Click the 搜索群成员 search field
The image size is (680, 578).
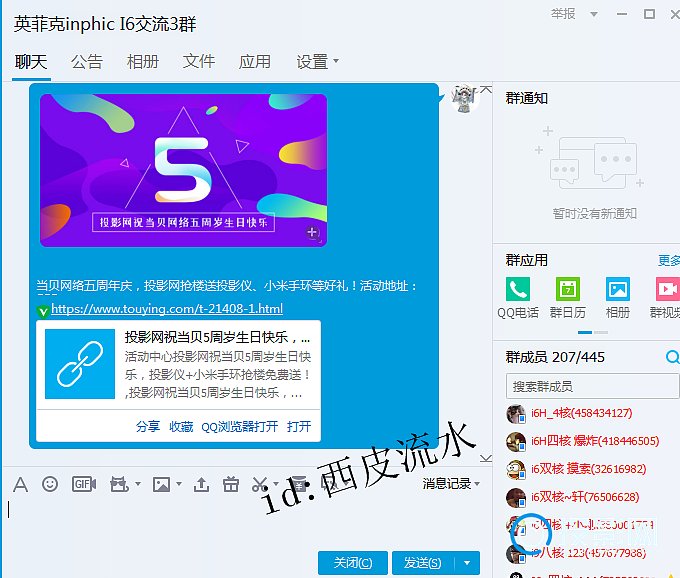[x=592, y=386]
